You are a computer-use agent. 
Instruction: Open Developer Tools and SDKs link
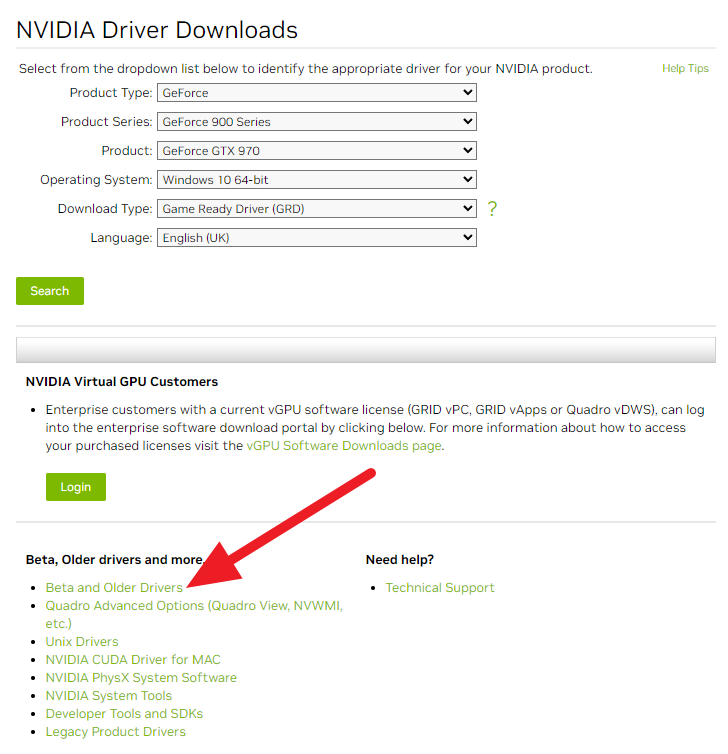pyautogui.click(x=124, y=714)
